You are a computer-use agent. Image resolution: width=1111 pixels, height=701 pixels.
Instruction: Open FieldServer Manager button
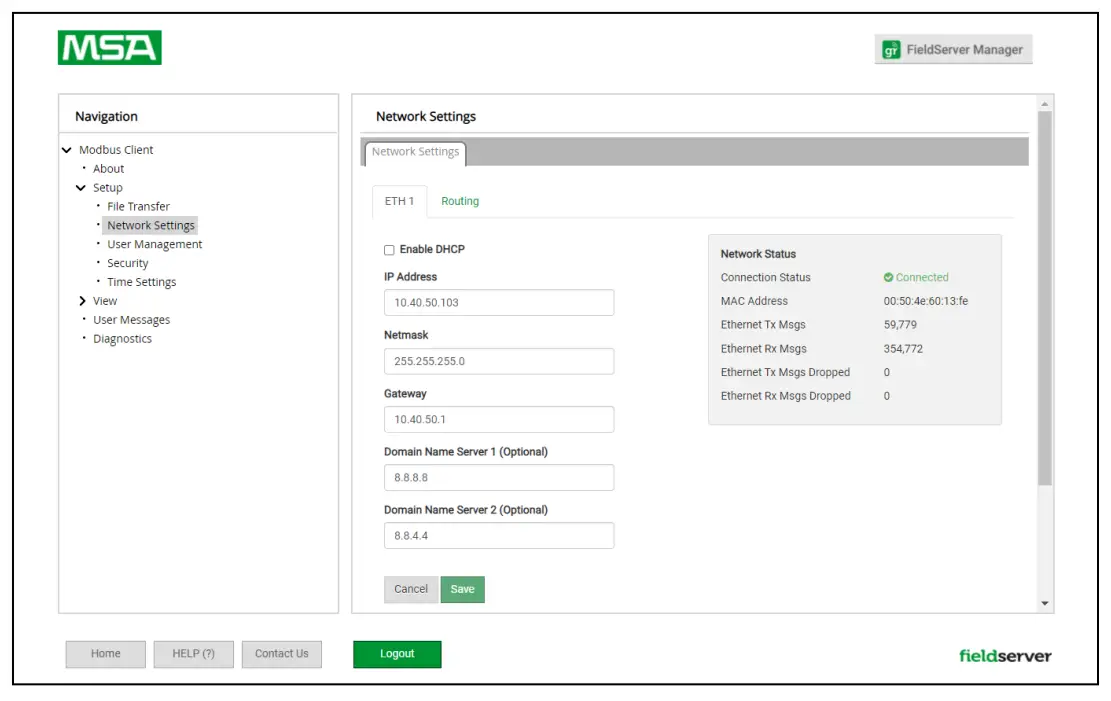tap(953, 50)
